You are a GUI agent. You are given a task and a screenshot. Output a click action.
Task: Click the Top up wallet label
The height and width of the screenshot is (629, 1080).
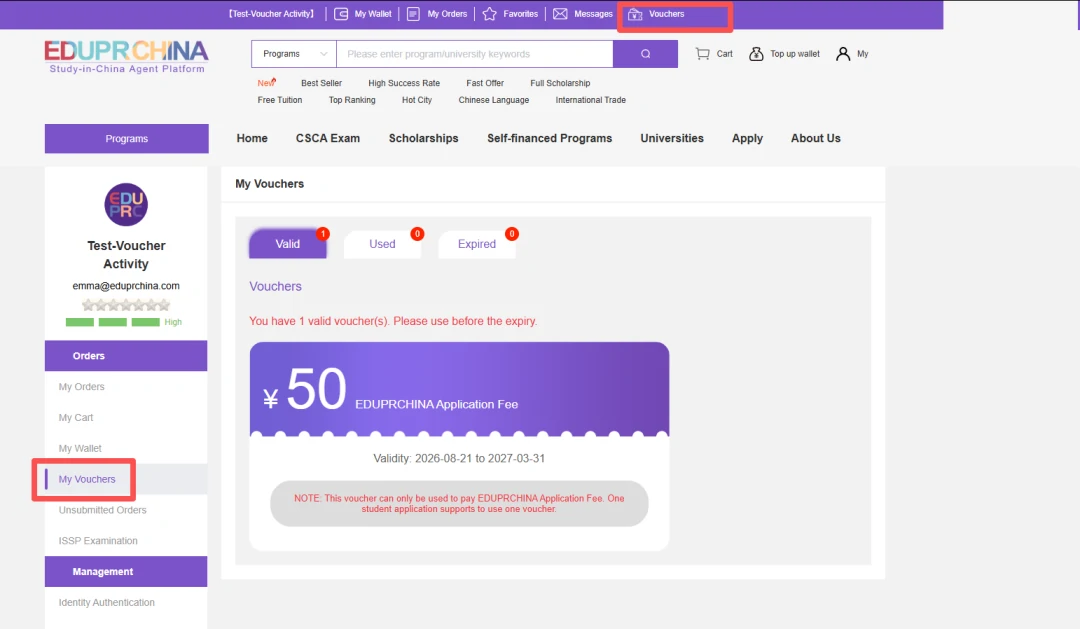(x=795, y=54)
